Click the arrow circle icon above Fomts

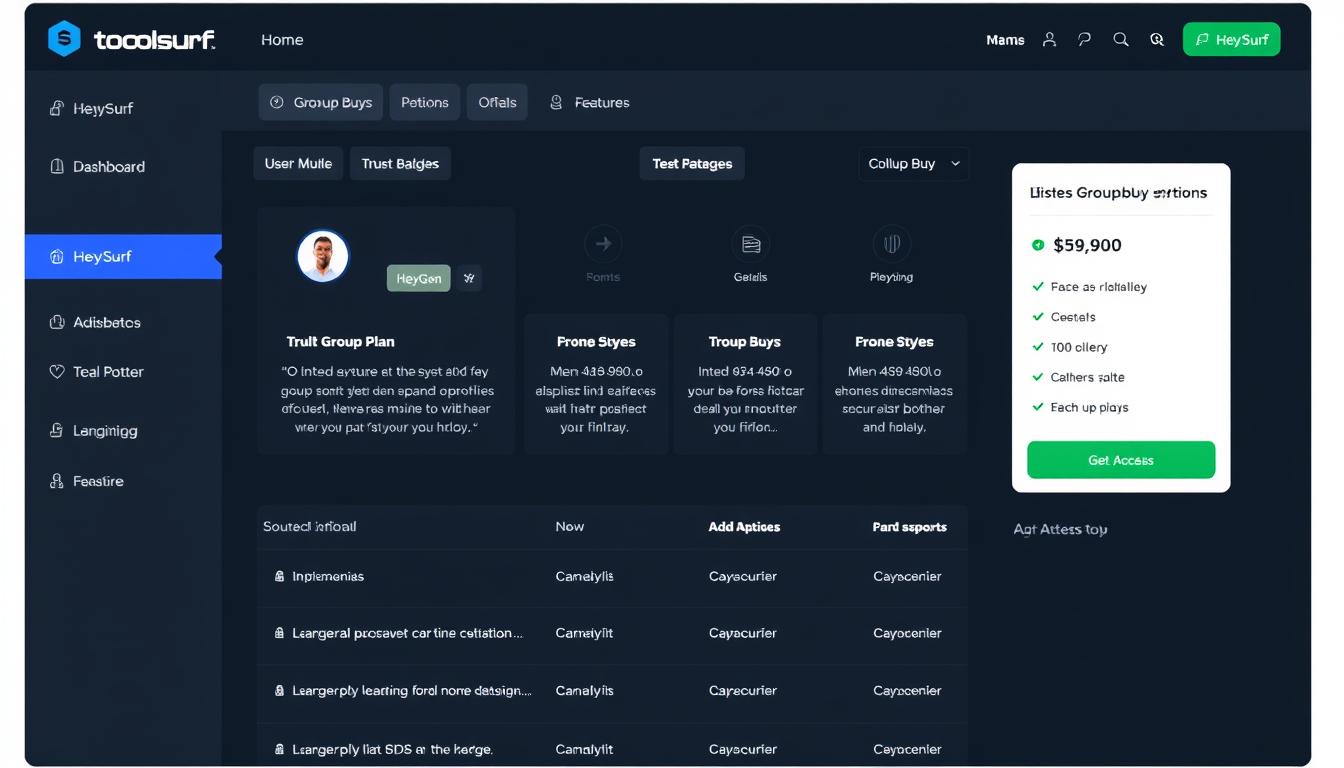click(603, 244)
